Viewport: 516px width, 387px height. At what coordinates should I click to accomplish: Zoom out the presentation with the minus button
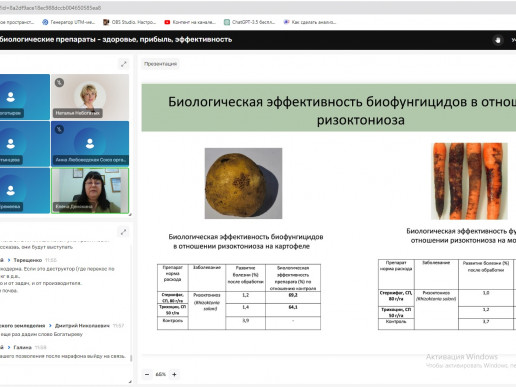(147, 374)
